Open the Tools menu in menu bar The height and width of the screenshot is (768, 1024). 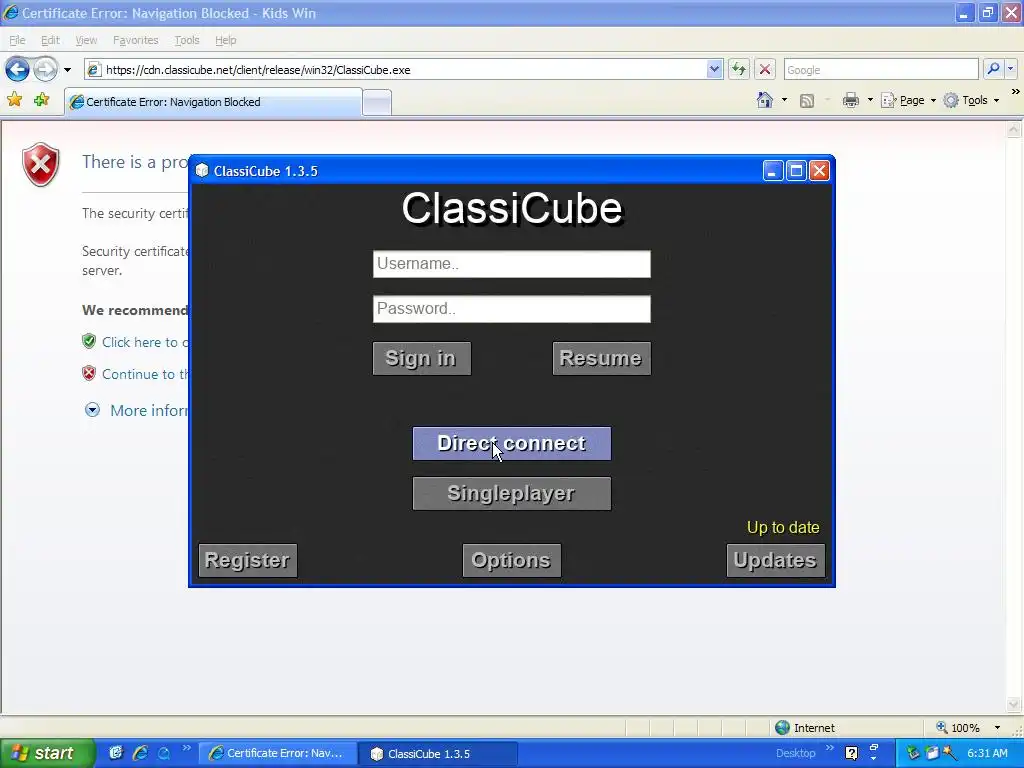(x=187, y=40)
